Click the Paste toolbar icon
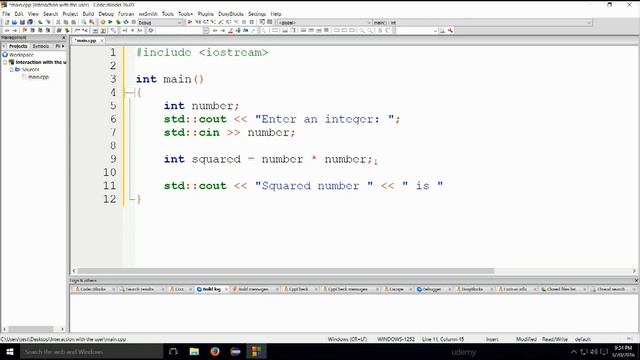The image size is (640, 360). (x=73, y=22)
